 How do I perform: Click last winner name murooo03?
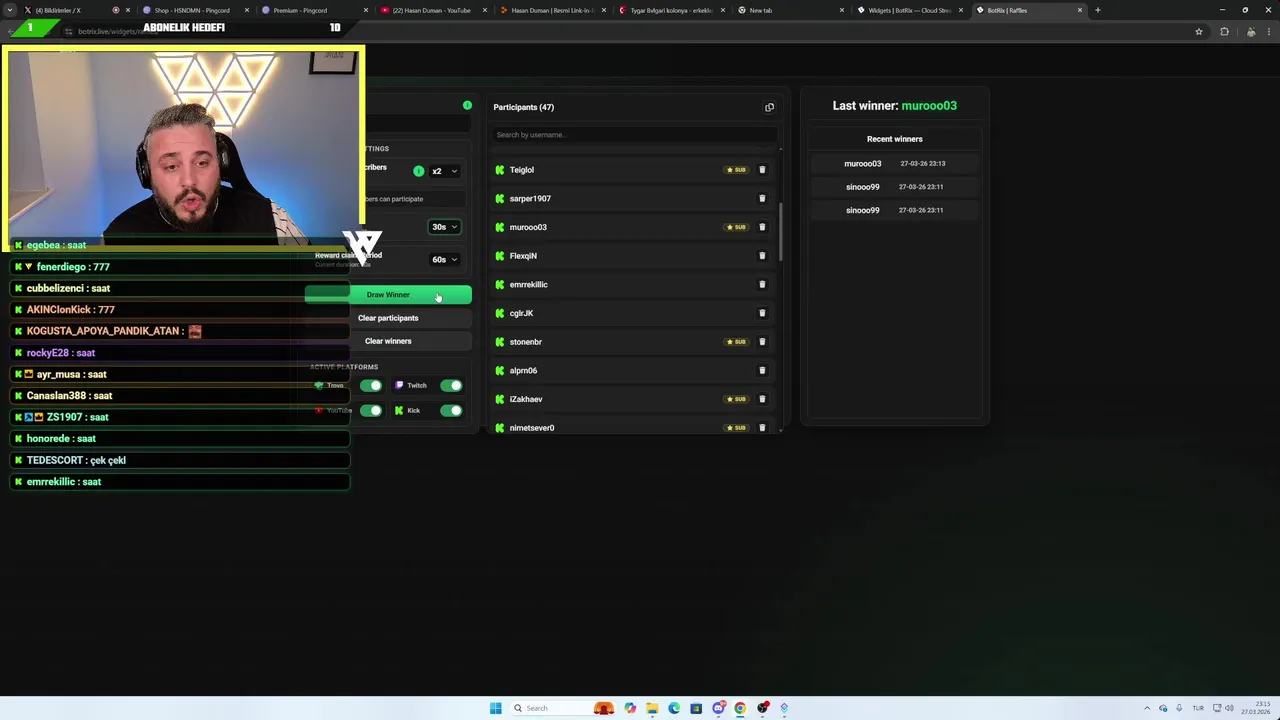click(929, 105)
